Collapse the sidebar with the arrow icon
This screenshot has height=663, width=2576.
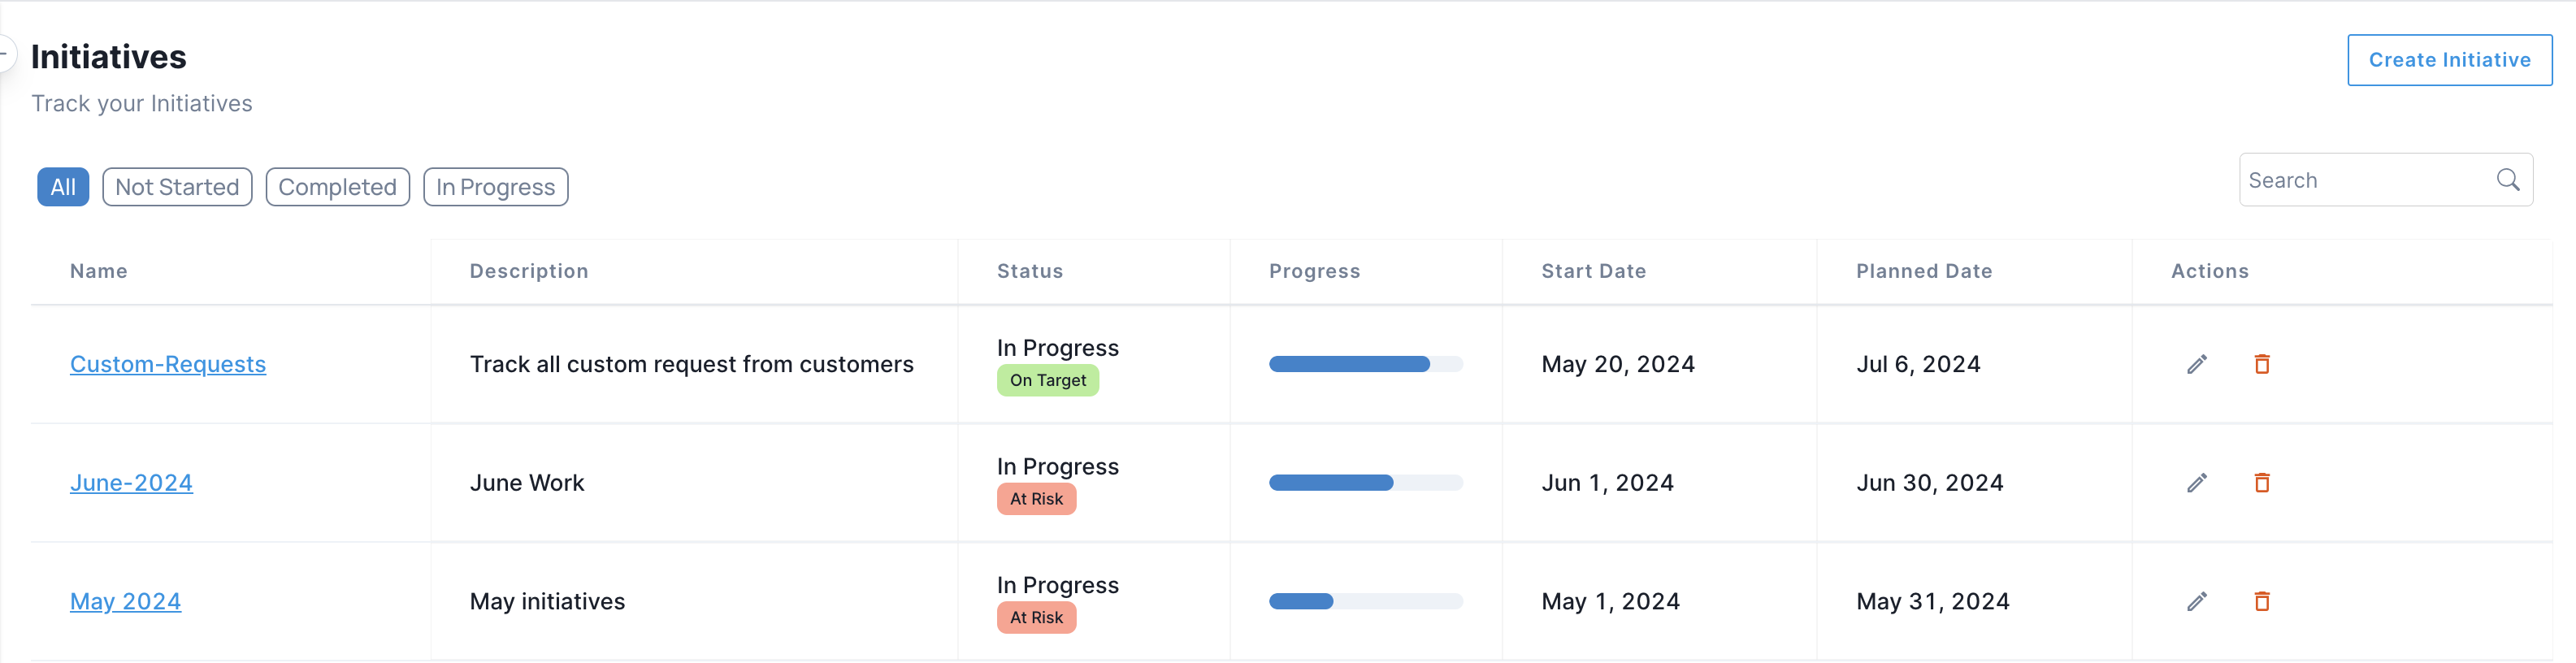click(x=5, y=52)
